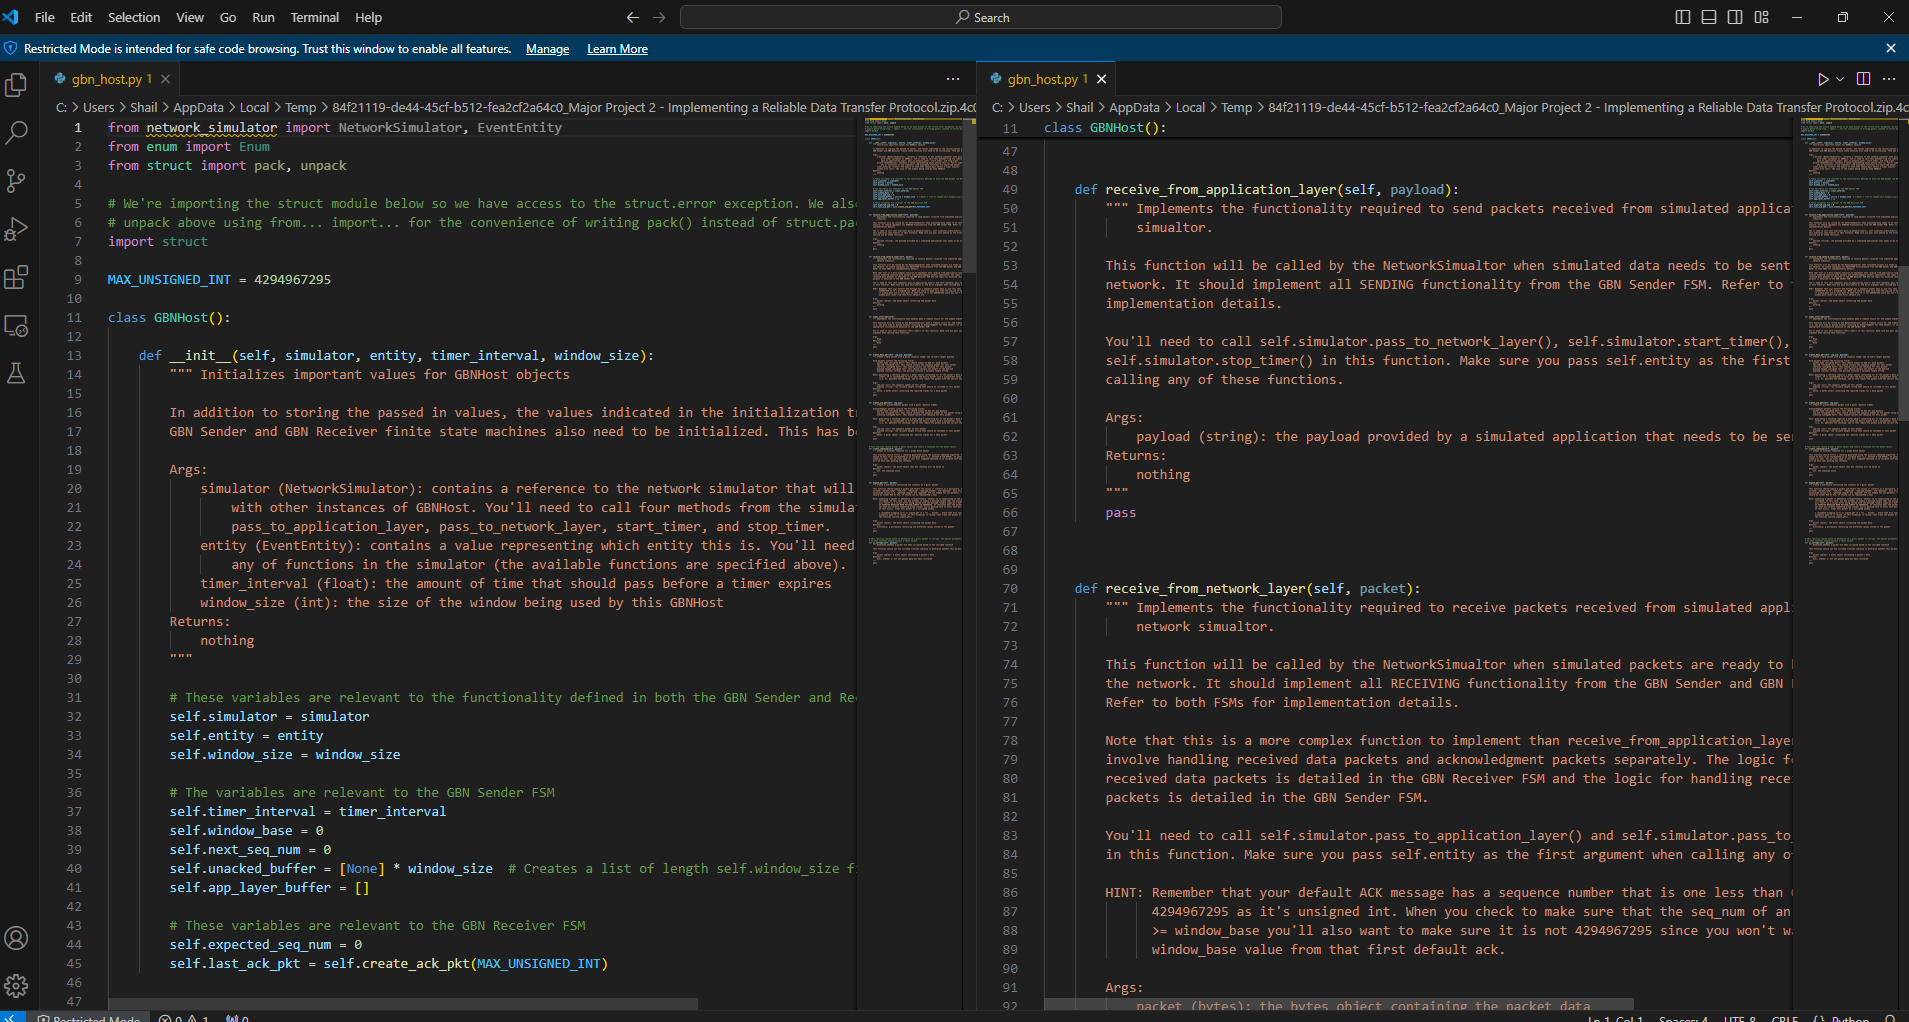Open the Explorer view in activity bar

click(x=16, y=86)
